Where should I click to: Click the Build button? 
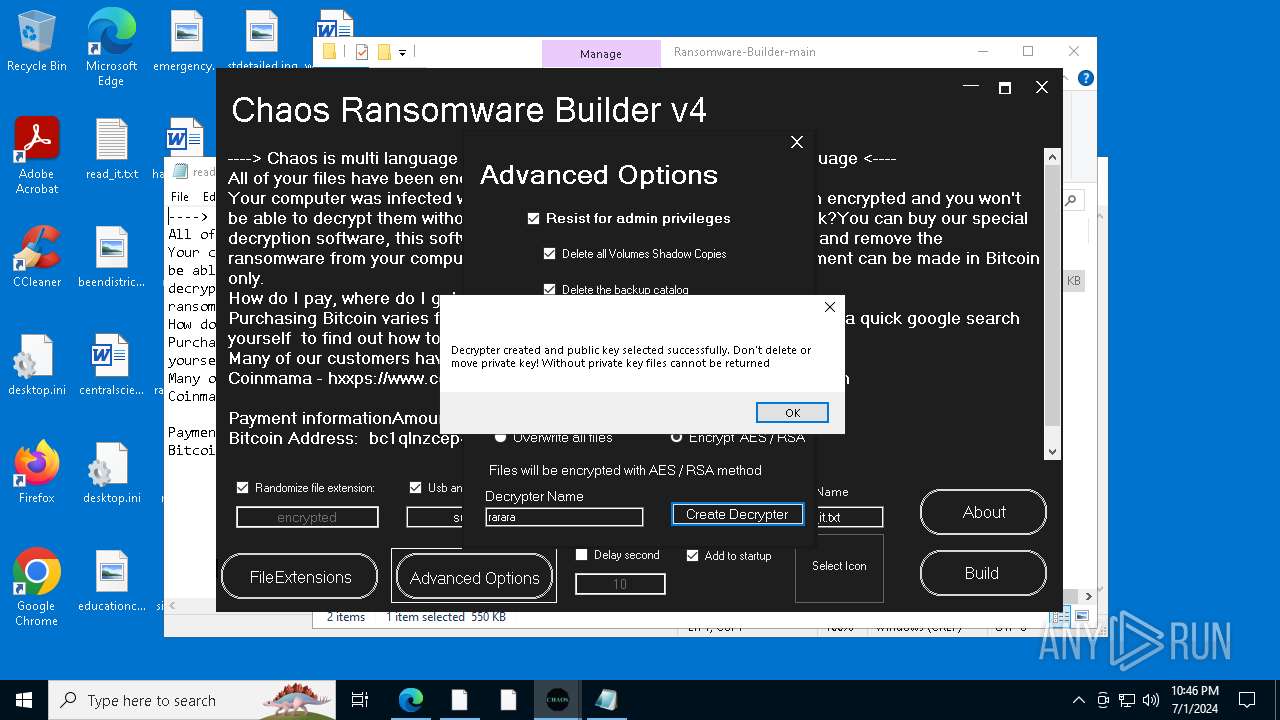(983, 573)
